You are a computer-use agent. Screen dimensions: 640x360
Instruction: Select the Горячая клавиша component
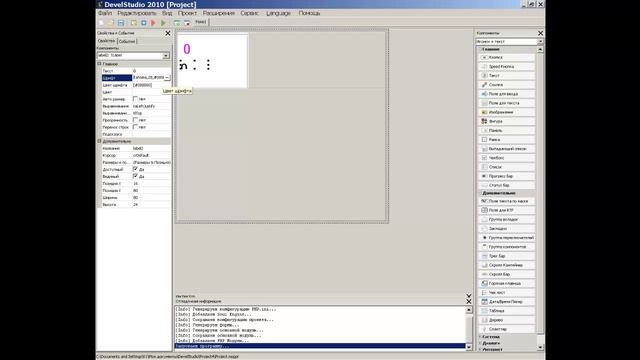pyautogui.click(x=507, y=283)
